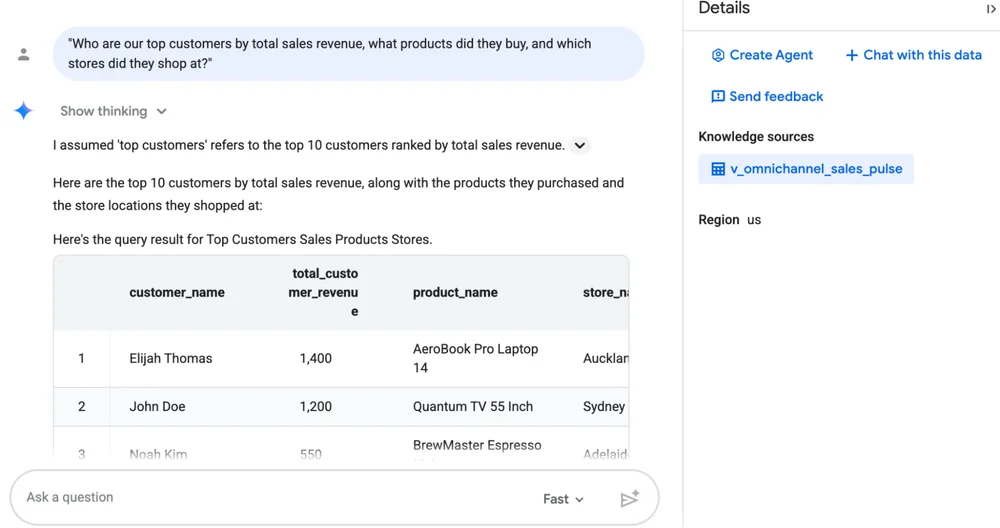Click row number 2 in the table

pos(81,407)
